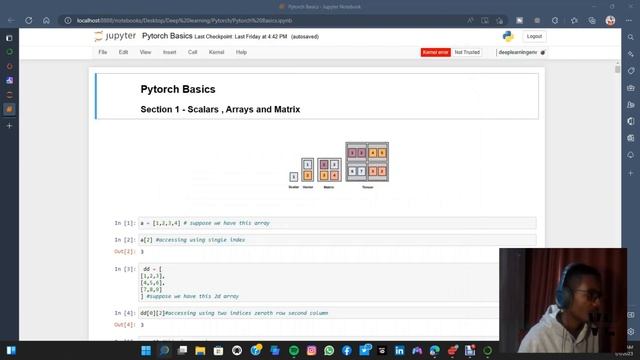Open Microsoft Store from taskbar

tap(218, 351)
